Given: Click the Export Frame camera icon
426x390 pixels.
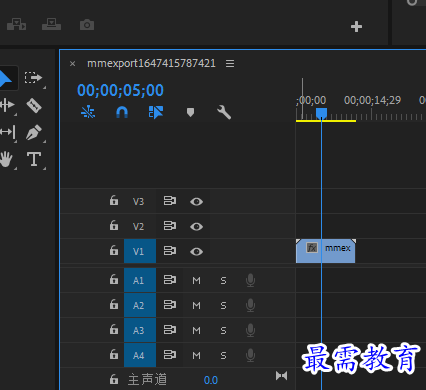Looking at the screenshot, I should point(87,25).
